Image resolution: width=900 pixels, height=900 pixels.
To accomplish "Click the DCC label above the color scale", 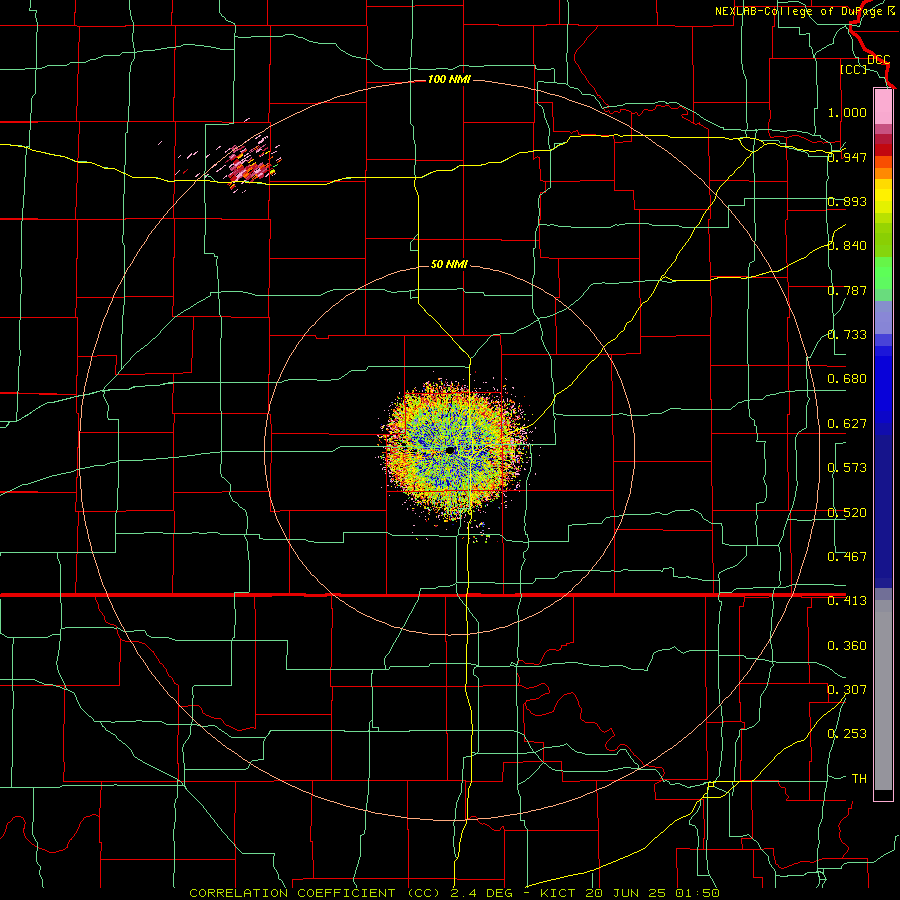I will pyautogui.click(x=878, y=60).
